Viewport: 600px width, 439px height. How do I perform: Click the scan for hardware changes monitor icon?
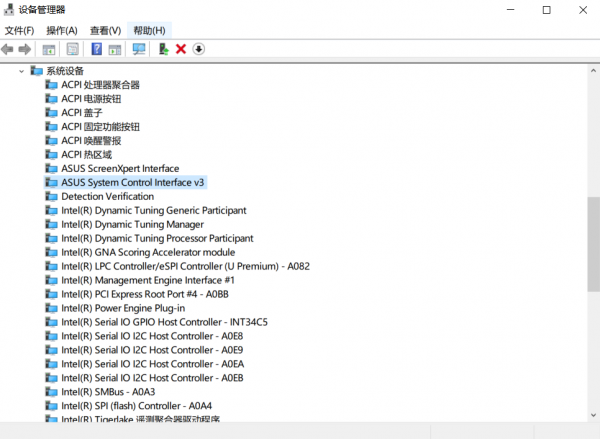click(139, 49)
